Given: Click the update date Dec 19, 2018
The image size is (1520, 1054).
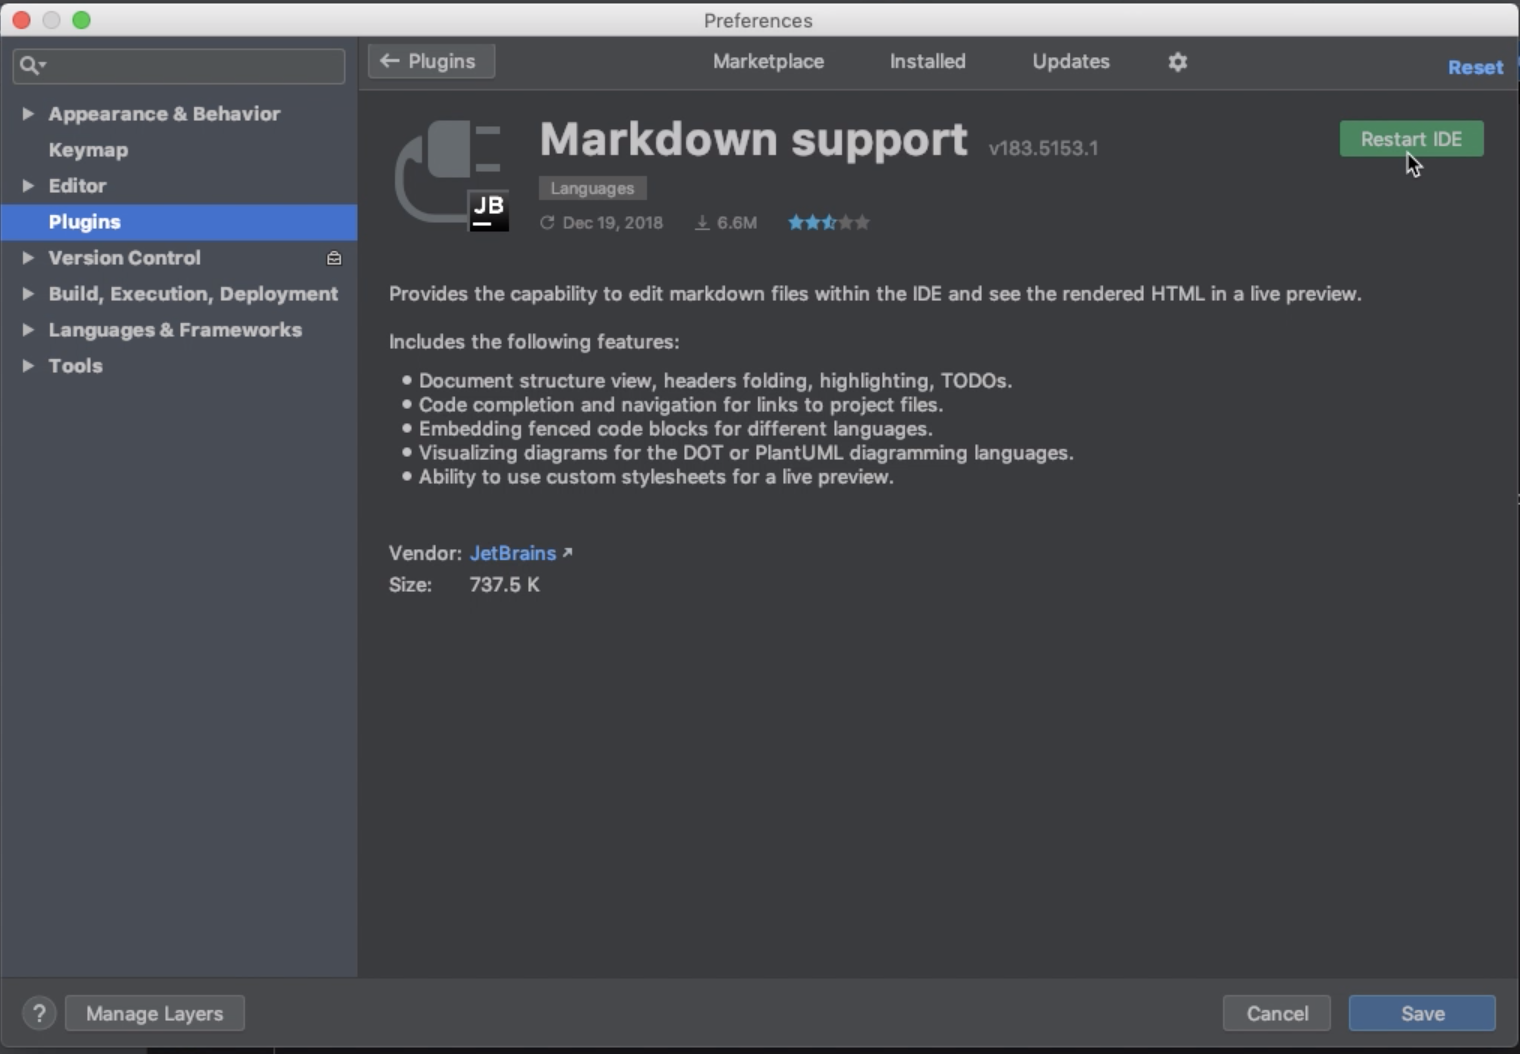Looking at the screenshot, I should (x=602, y=222).
